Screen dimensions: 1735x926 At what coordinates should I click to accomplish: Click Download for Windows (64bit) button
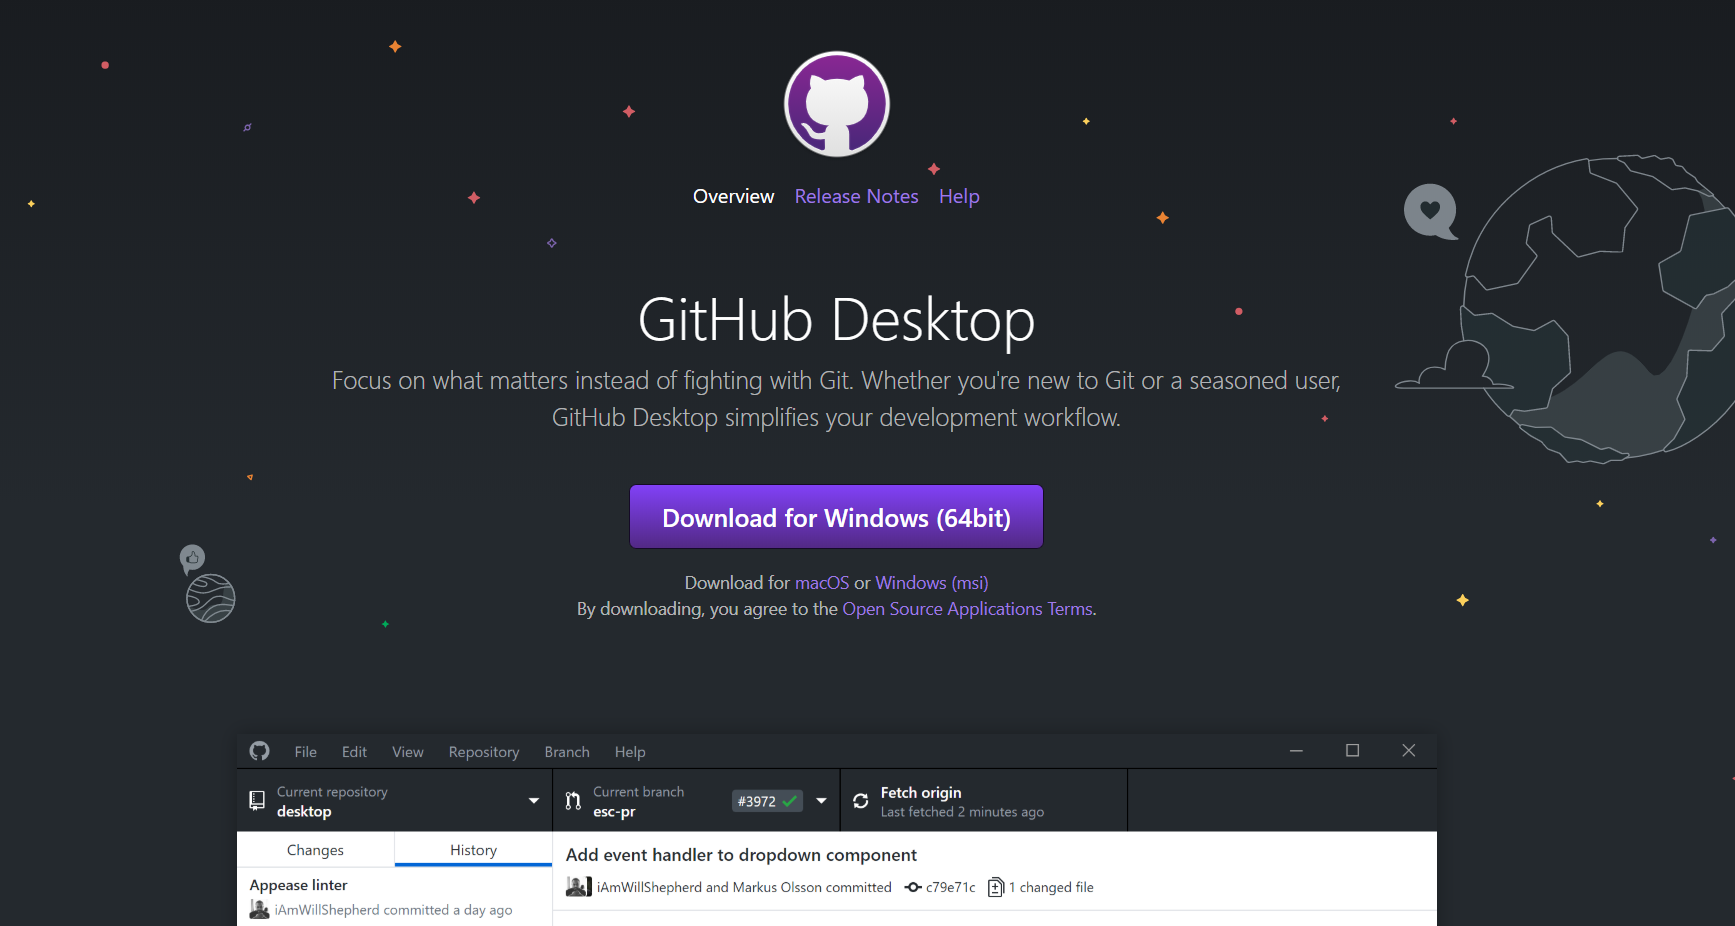(836, 517)
